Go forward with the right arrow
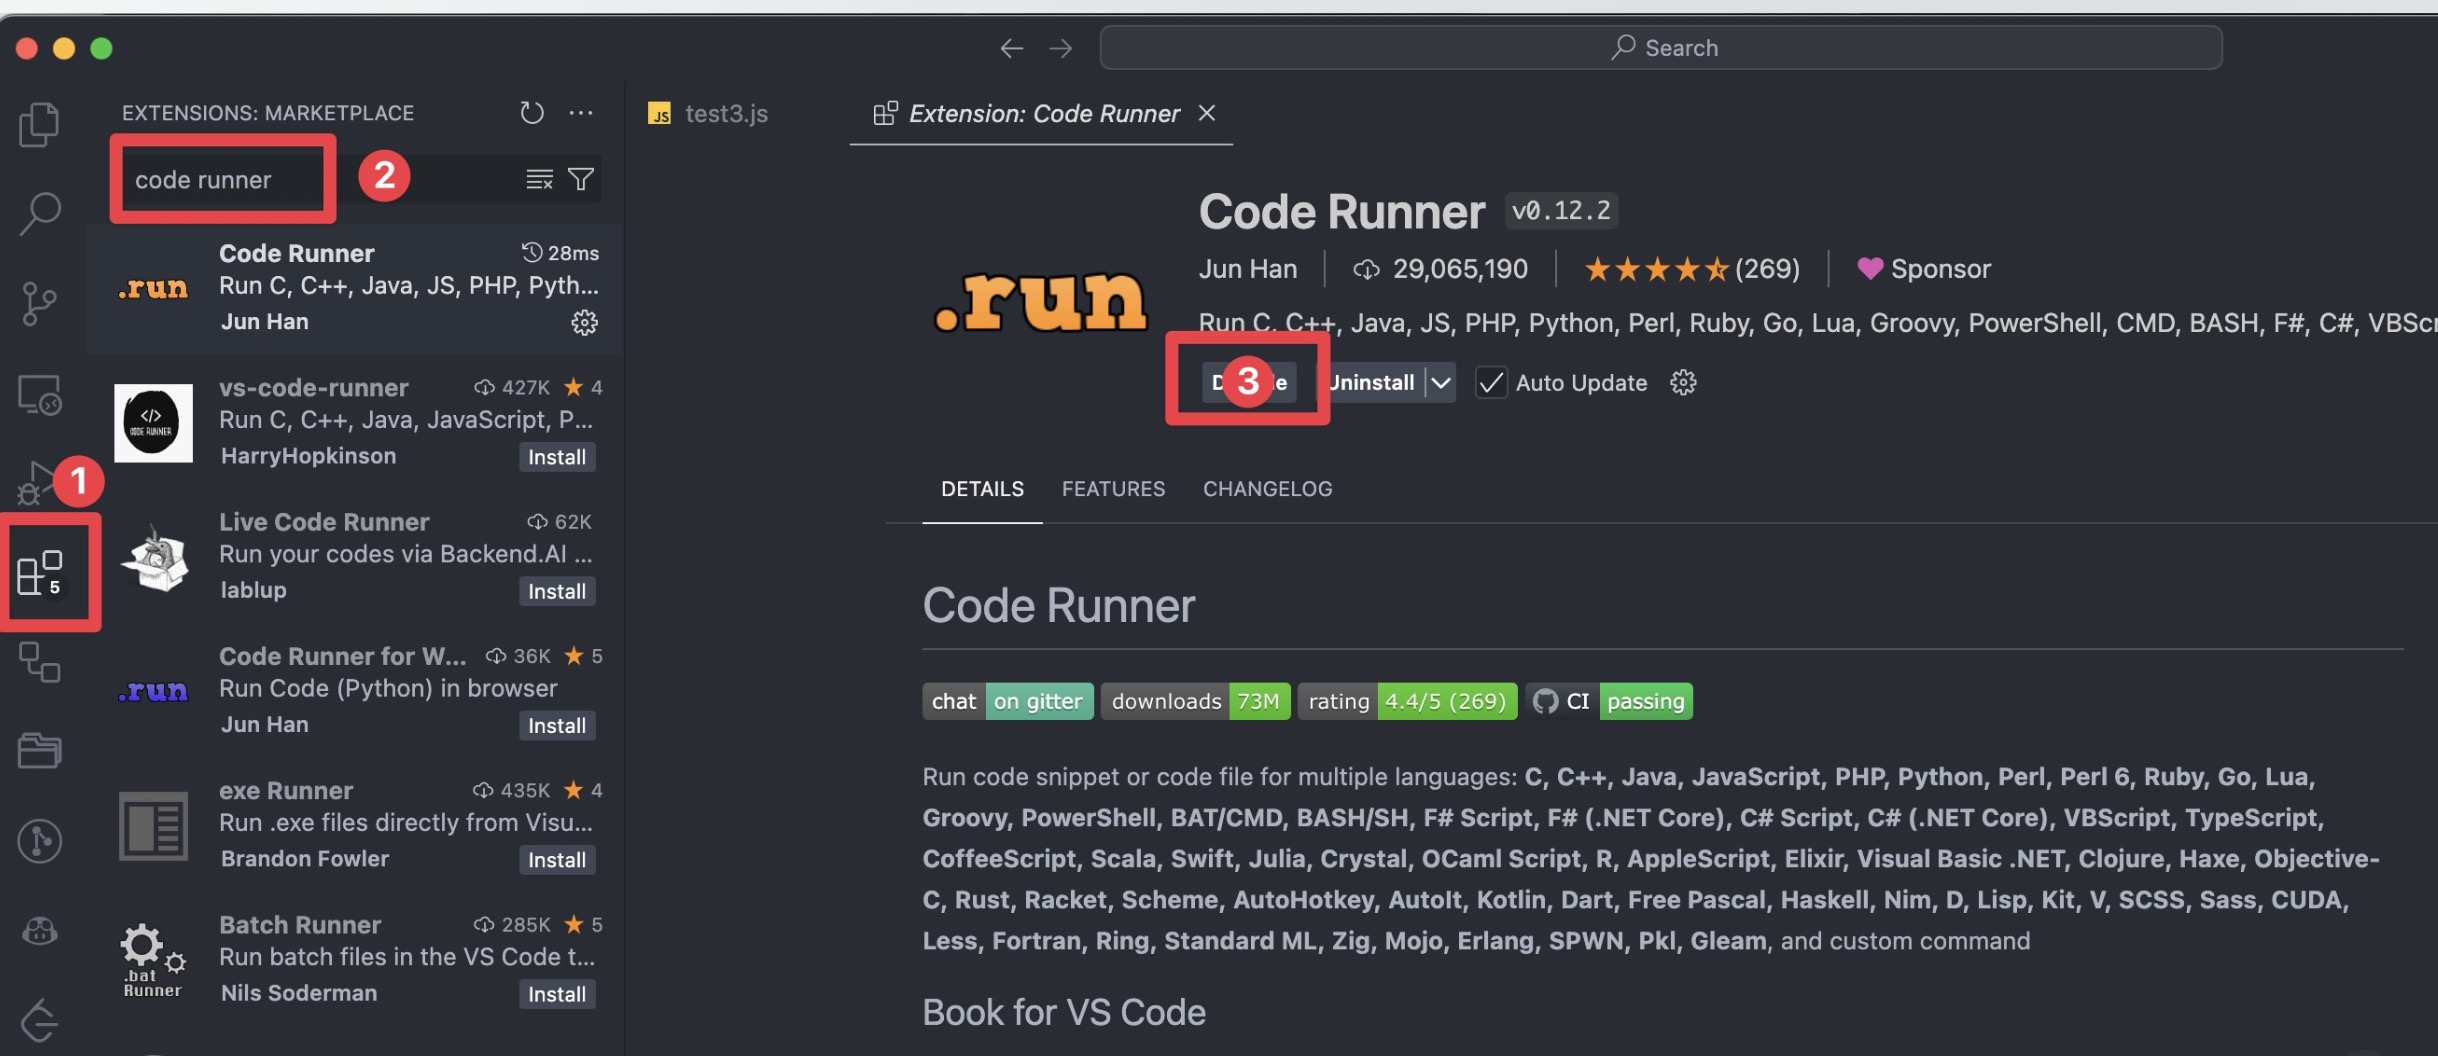The image size is (2438, 1056). pyautogui.click(x=1061, y=48)
